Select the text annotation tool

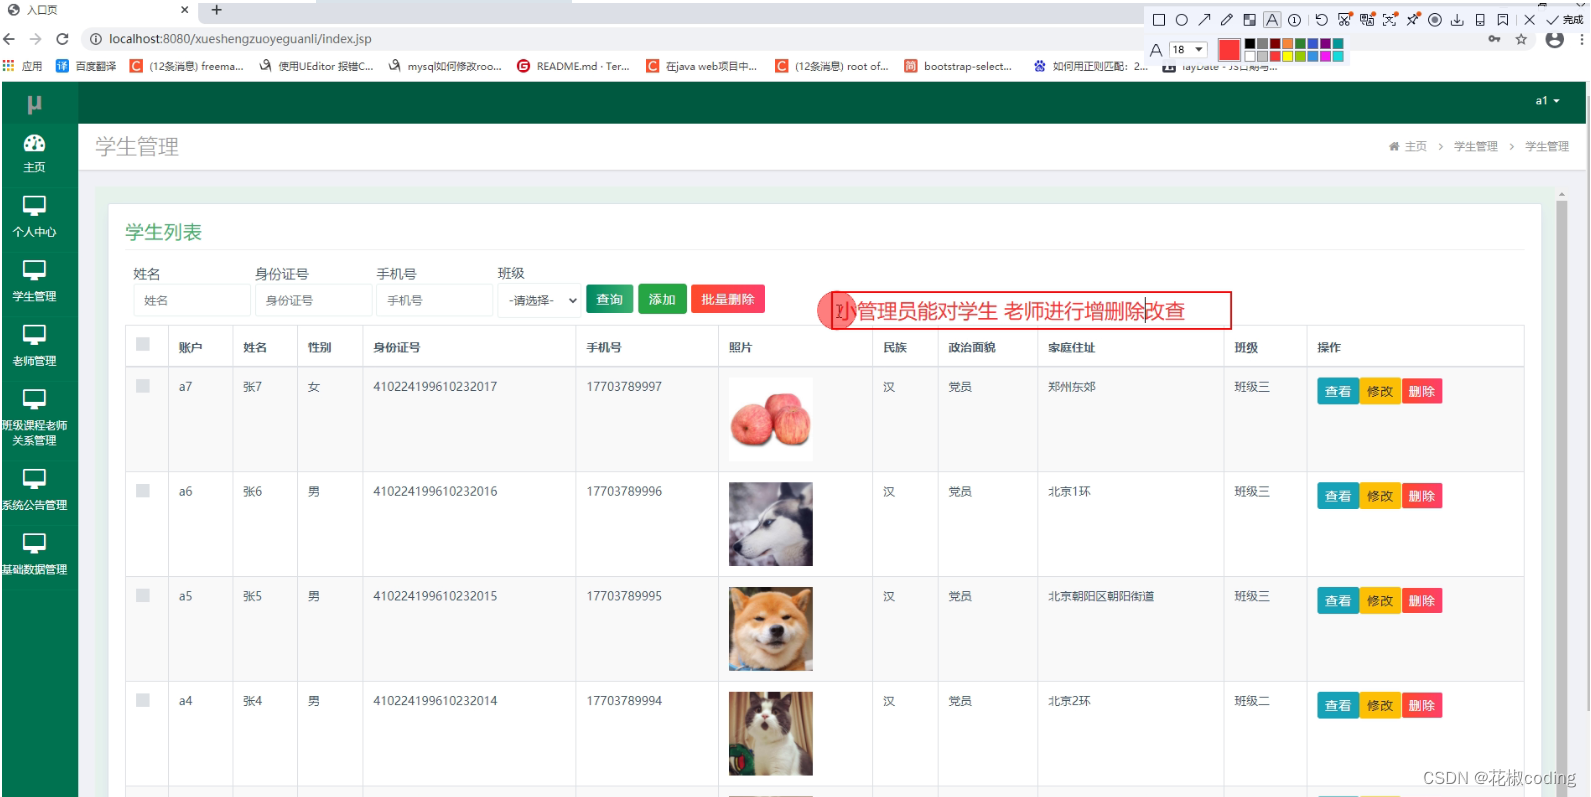tap(1272, 20)
